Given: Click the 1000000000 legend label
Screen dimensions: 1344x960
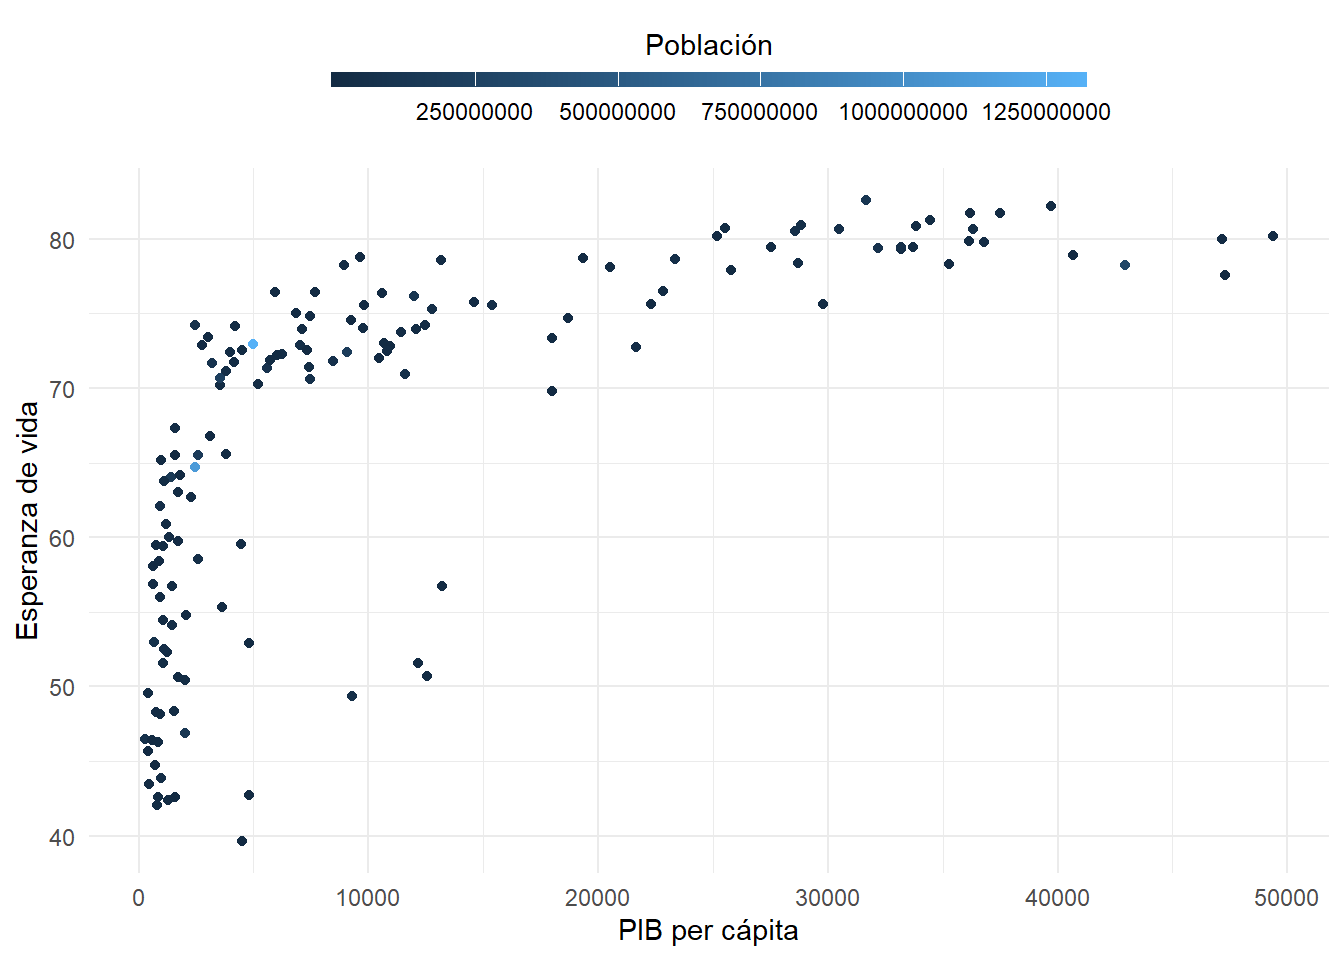Looking at the screenshot, I should point(903,112).
